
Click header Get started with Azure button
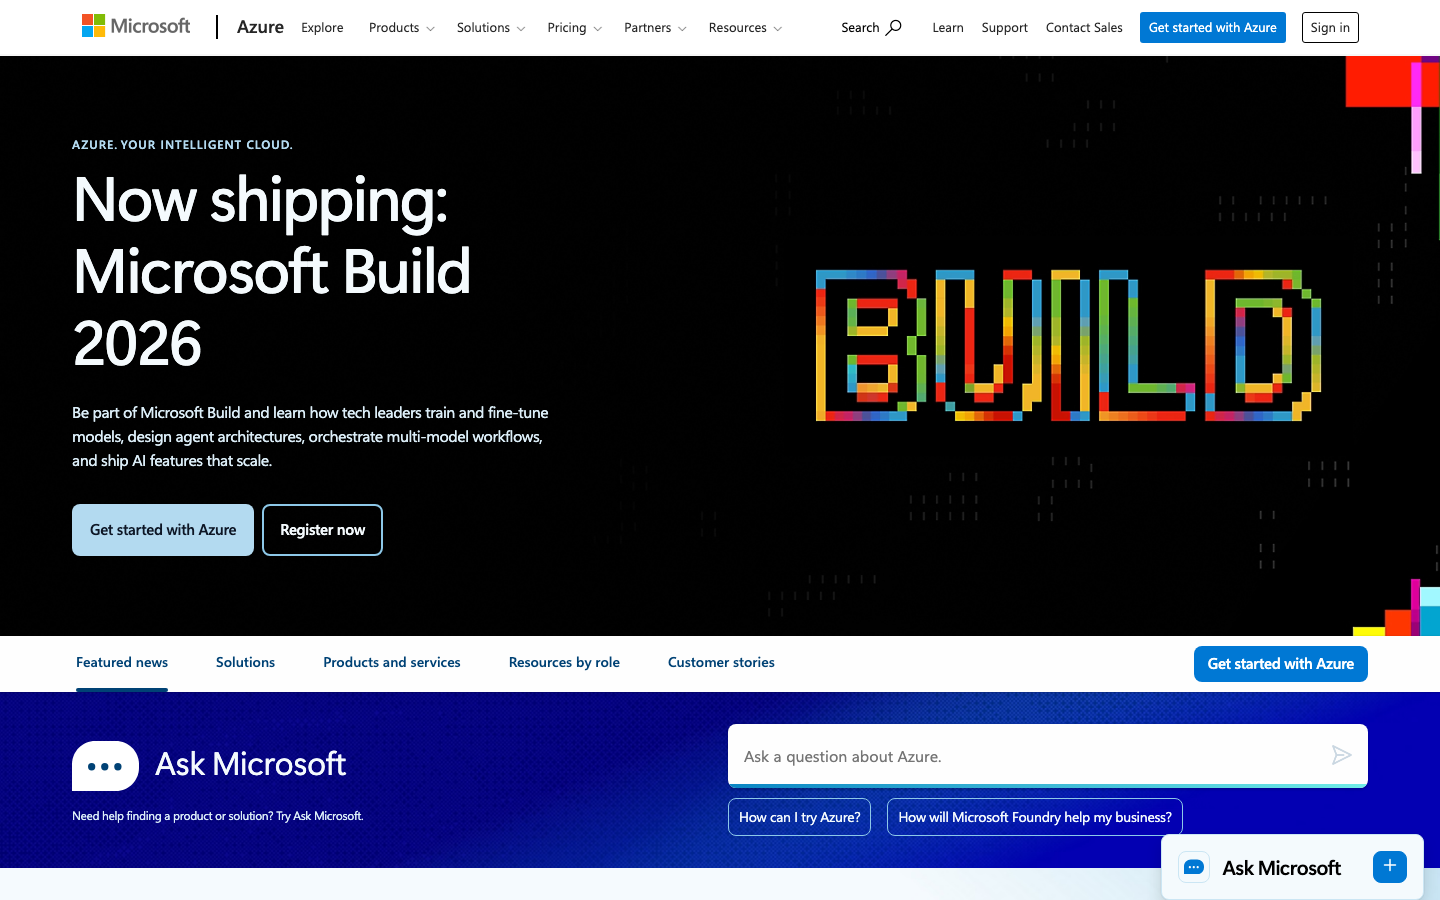click(x=1213, y=27)
